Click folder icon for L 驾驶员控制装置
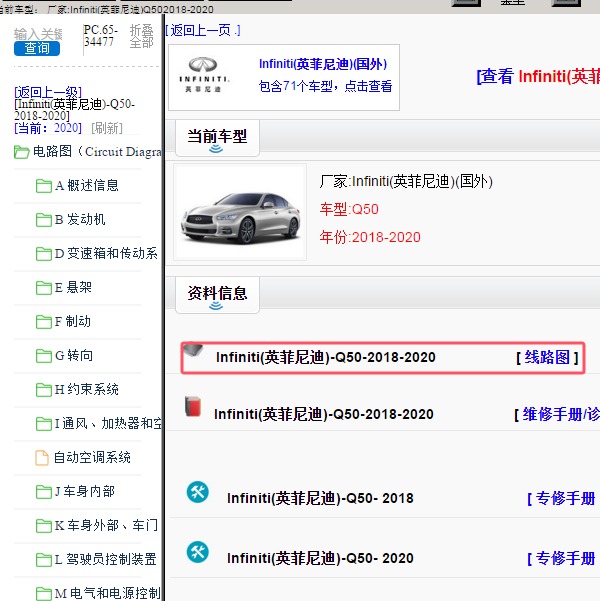The width and height of the screenshot is (600, 601). [44, 560]
